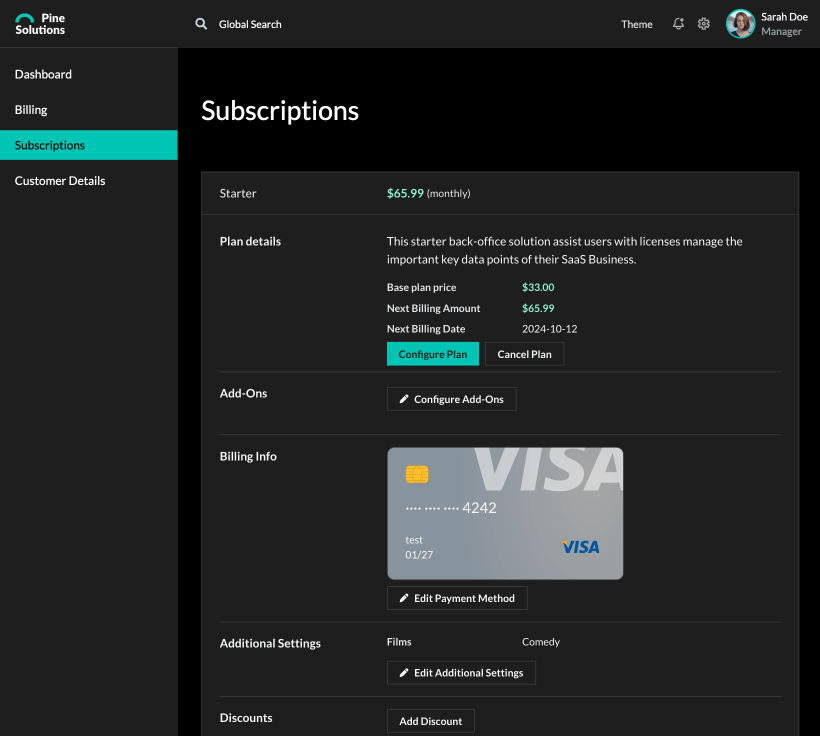Click the pencil icon on Edit Additional Settings
The height and width of the screenshot is (736, 820).
[404, 673]
